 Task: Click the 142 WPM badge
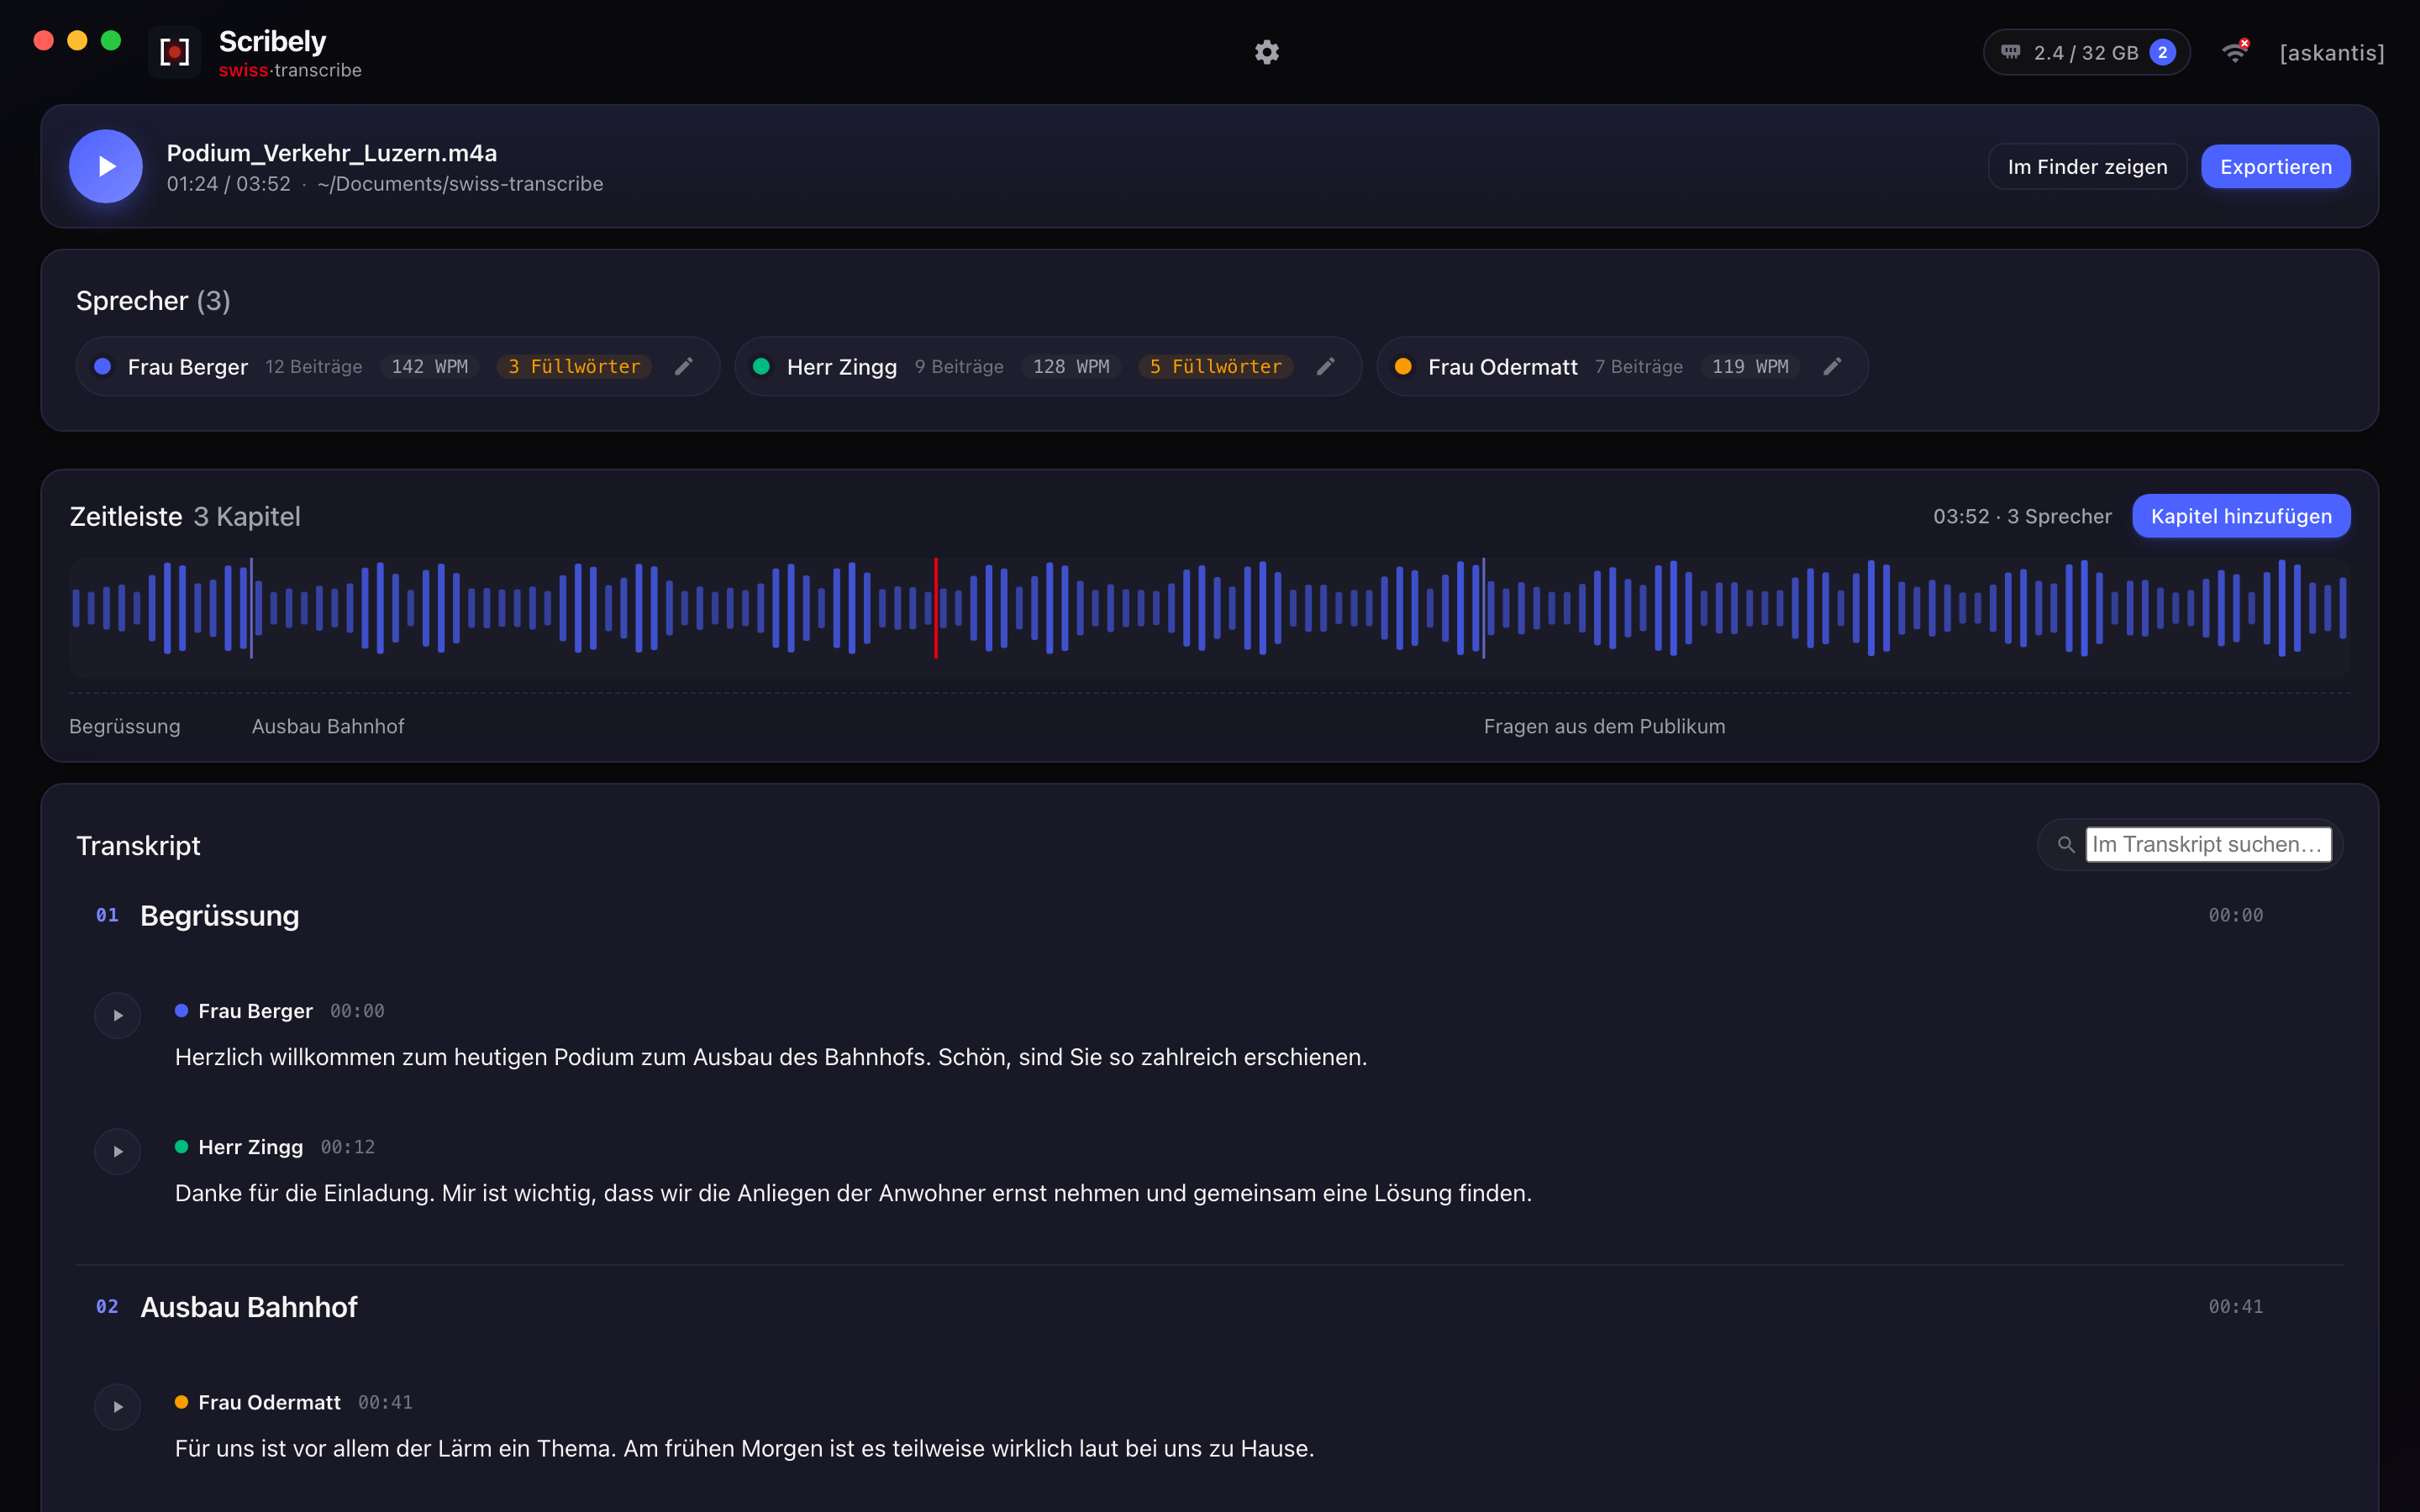tap(430, 367)
